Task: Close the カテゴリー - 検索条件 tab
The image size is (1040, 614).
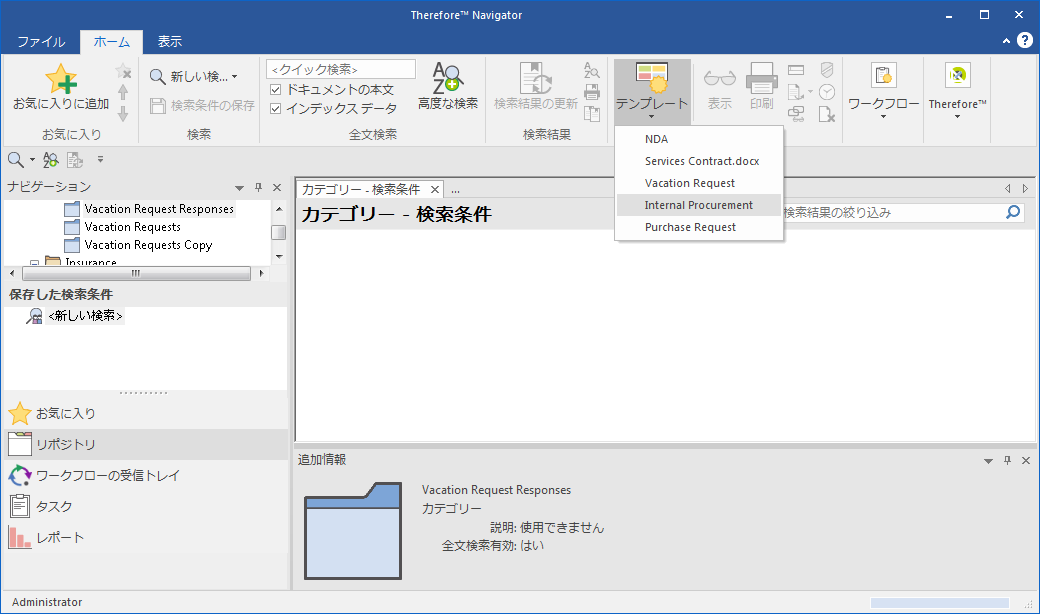Action: tap(435, 190)
